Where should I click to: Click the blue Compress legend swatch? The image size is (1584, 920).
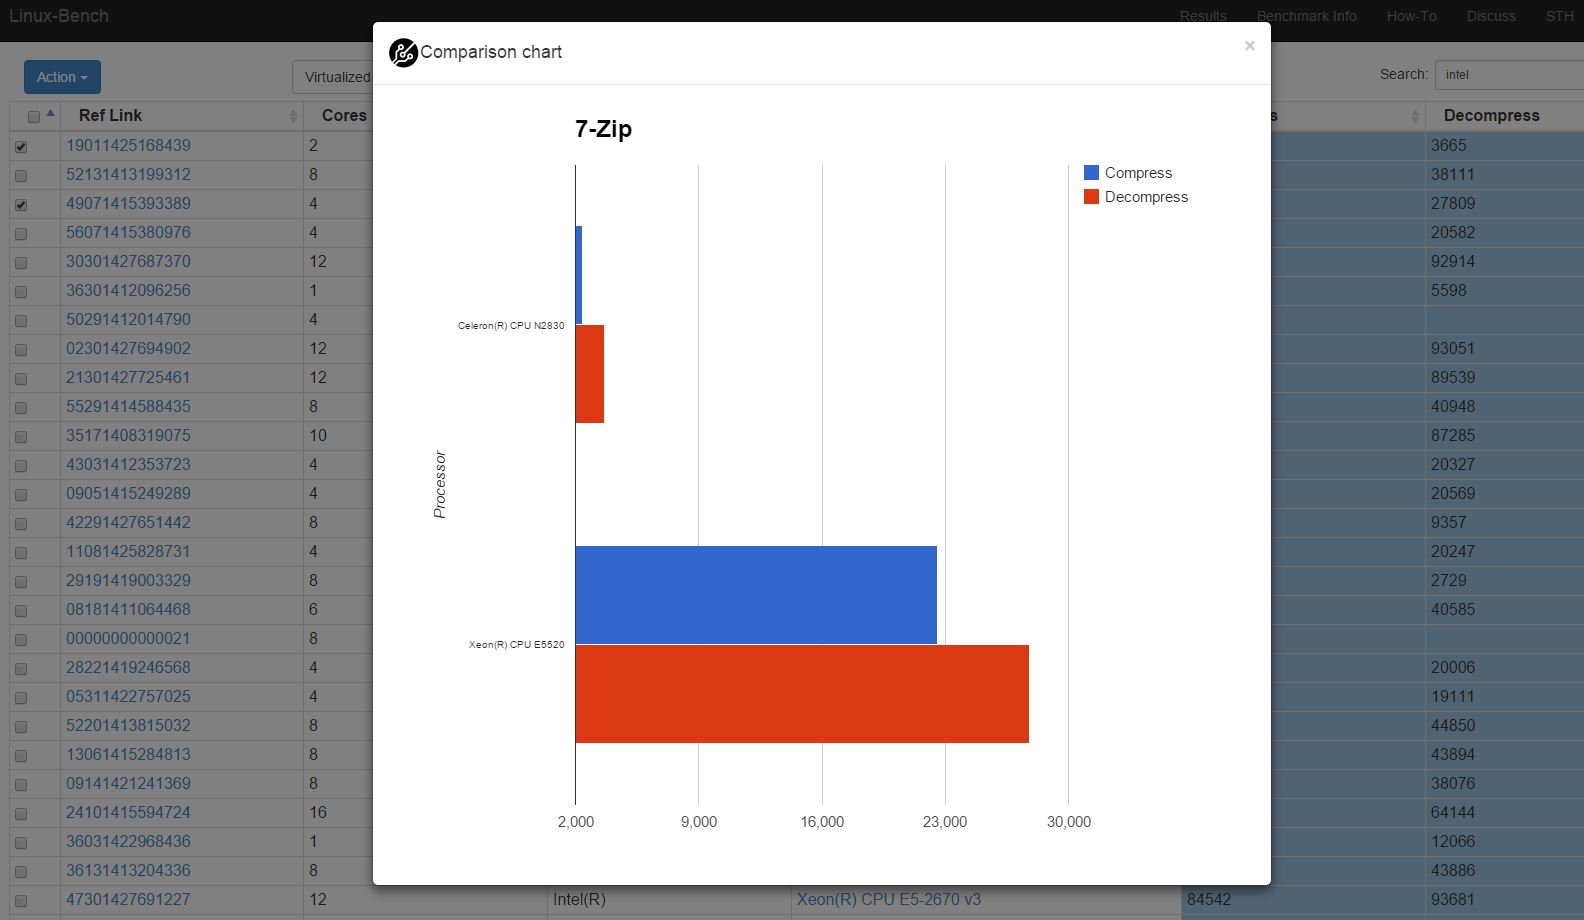(1091, 173)
